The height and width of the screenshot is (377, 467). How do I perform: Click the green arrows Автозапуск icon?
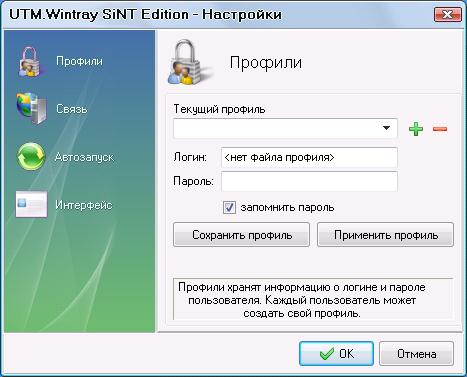coord(31,156)
